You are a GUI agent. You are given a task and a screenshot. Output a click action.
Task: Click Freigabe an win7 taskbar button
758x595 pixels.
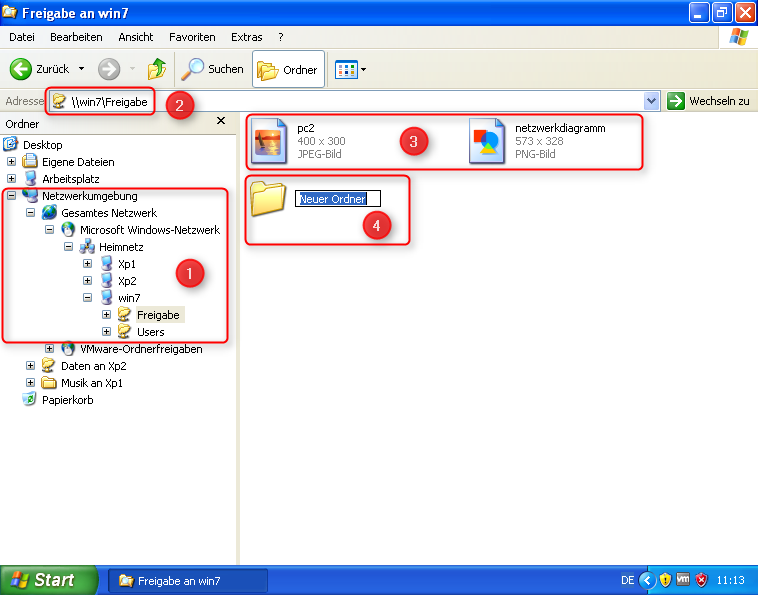tap(188, 580)
